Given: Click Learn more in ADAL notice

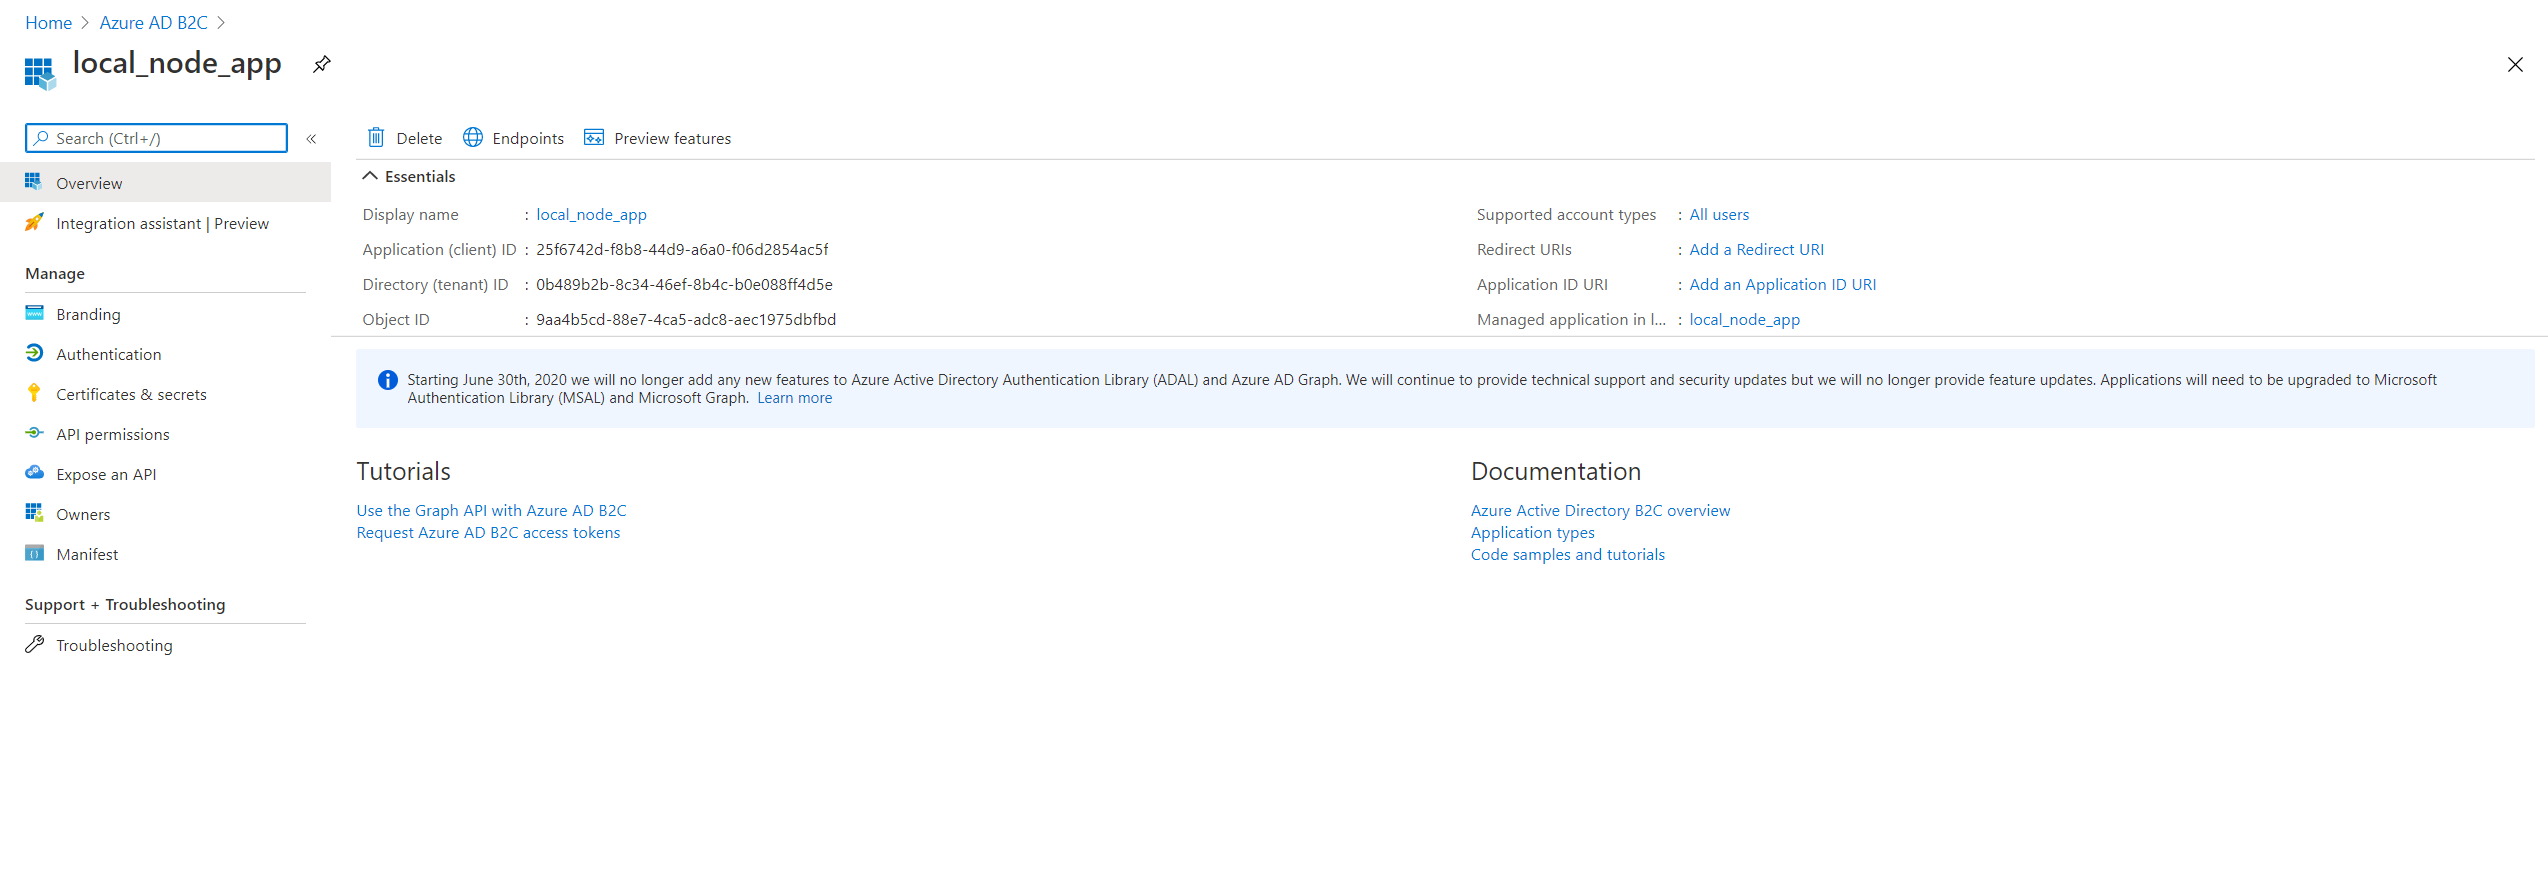Looking at the screenshot, I should 794,398.
